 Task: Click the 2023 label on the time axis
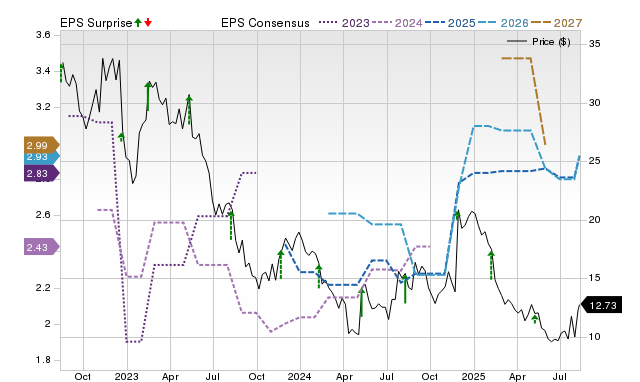point(127,376)
